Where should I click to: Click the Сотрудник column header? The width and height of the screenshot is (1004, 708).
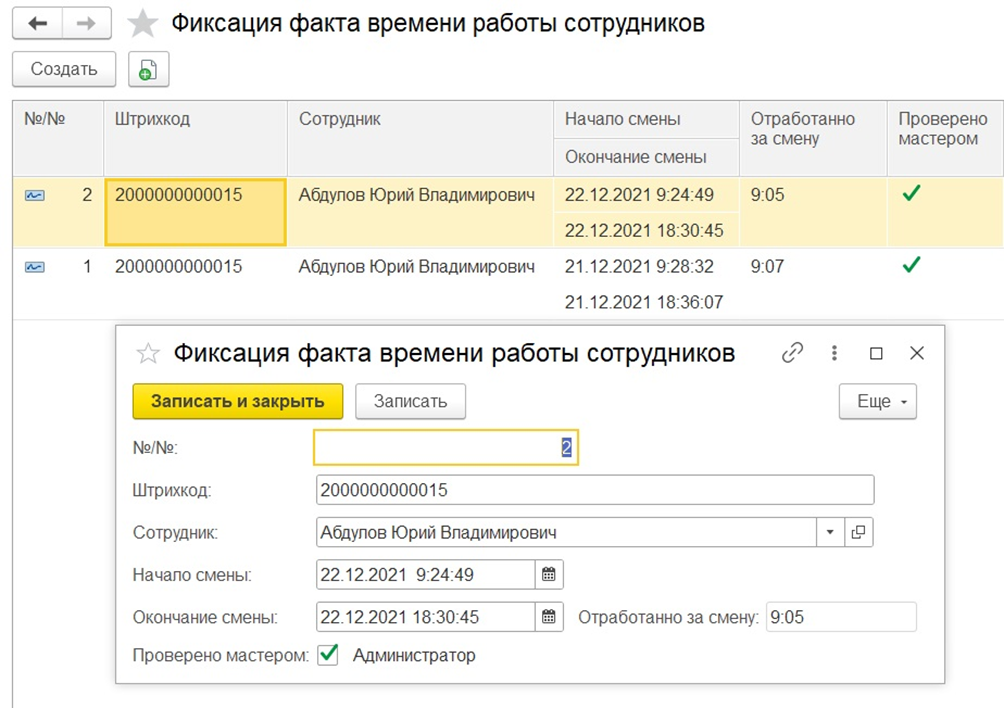(340, 119)
